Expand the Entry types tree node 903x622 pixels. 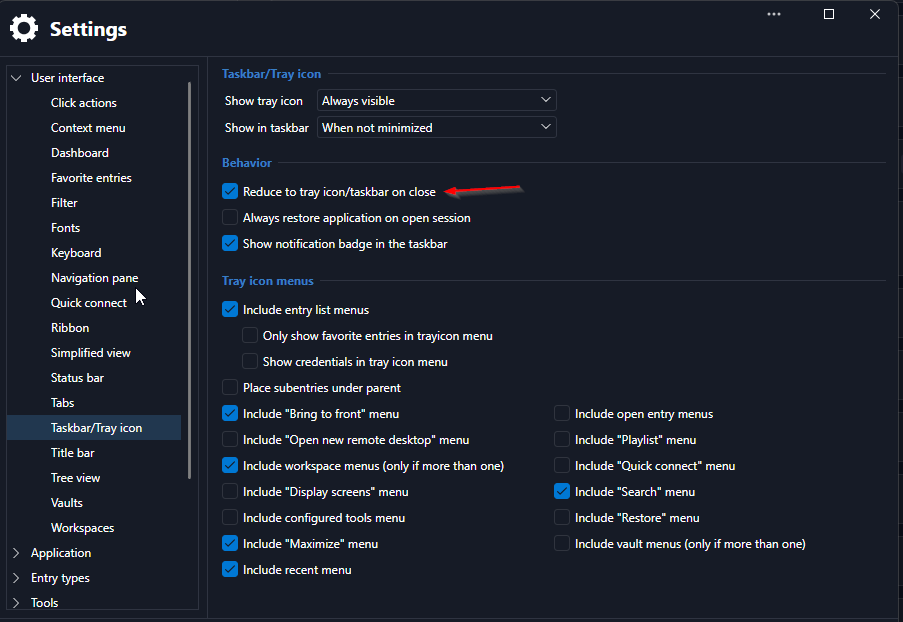16,578
